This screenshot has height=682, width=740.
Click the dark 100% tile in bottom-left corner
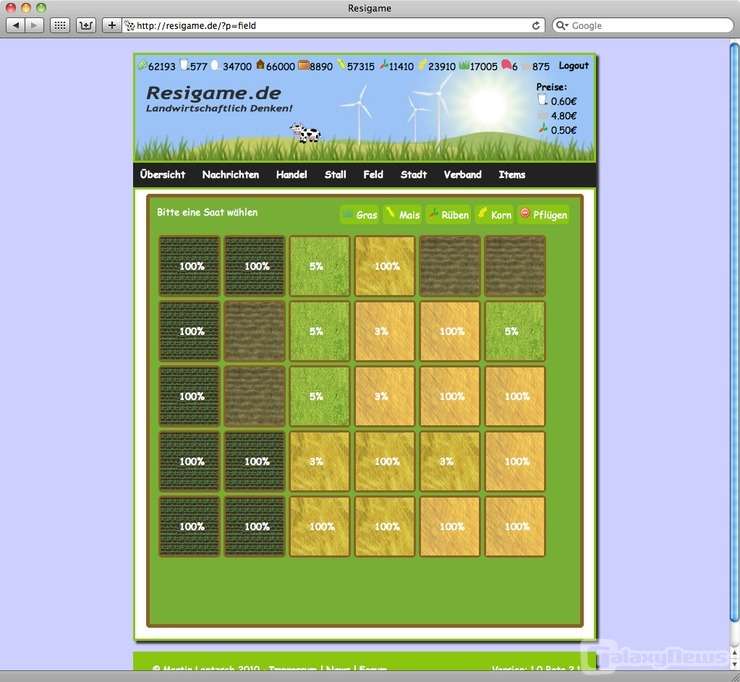point(189,526)
